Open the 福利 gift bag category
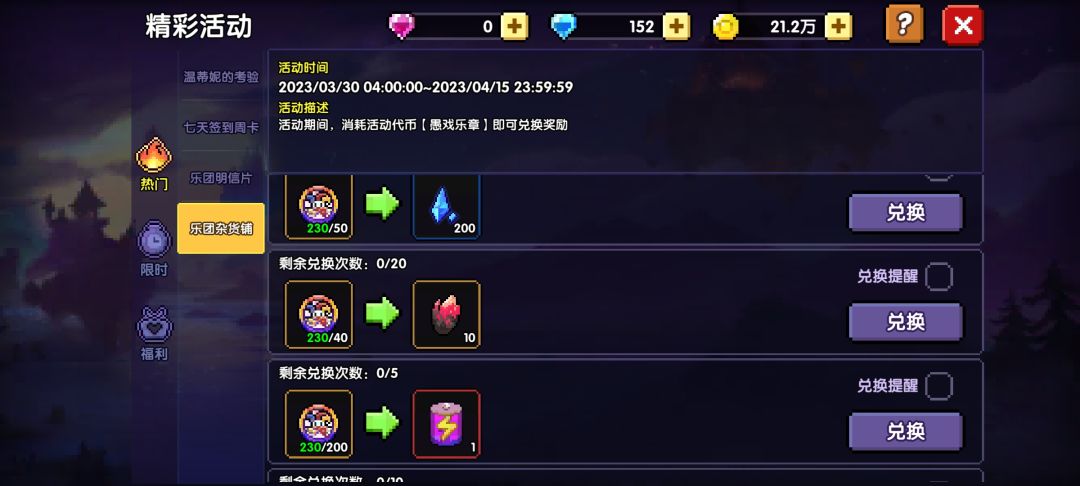This screenshot has width=1080, height=486. click(154, 334)
